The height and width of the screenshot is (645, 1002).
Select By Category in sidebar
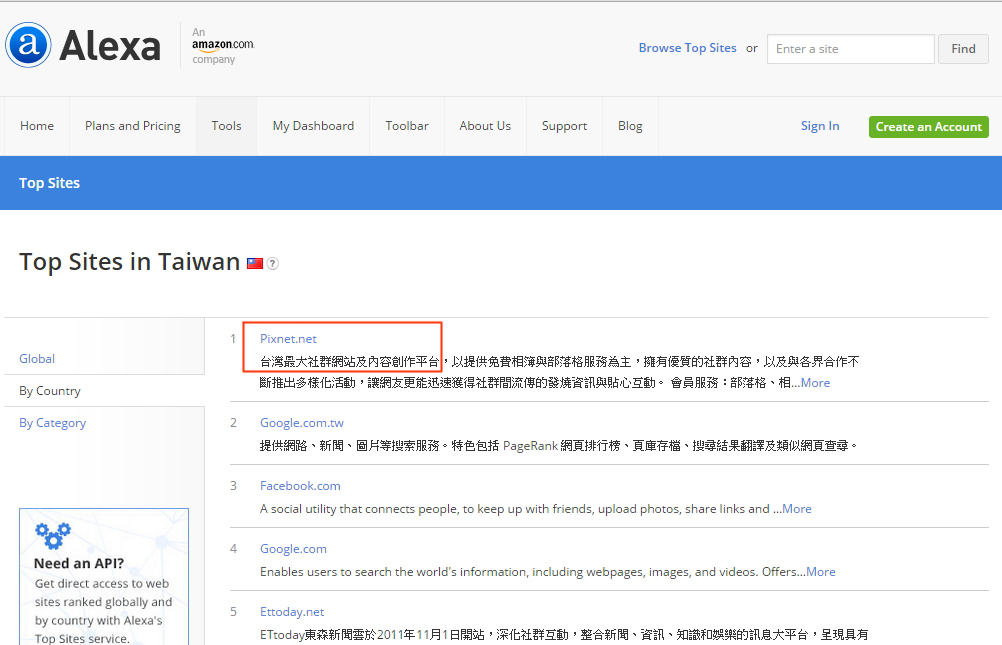53,423
